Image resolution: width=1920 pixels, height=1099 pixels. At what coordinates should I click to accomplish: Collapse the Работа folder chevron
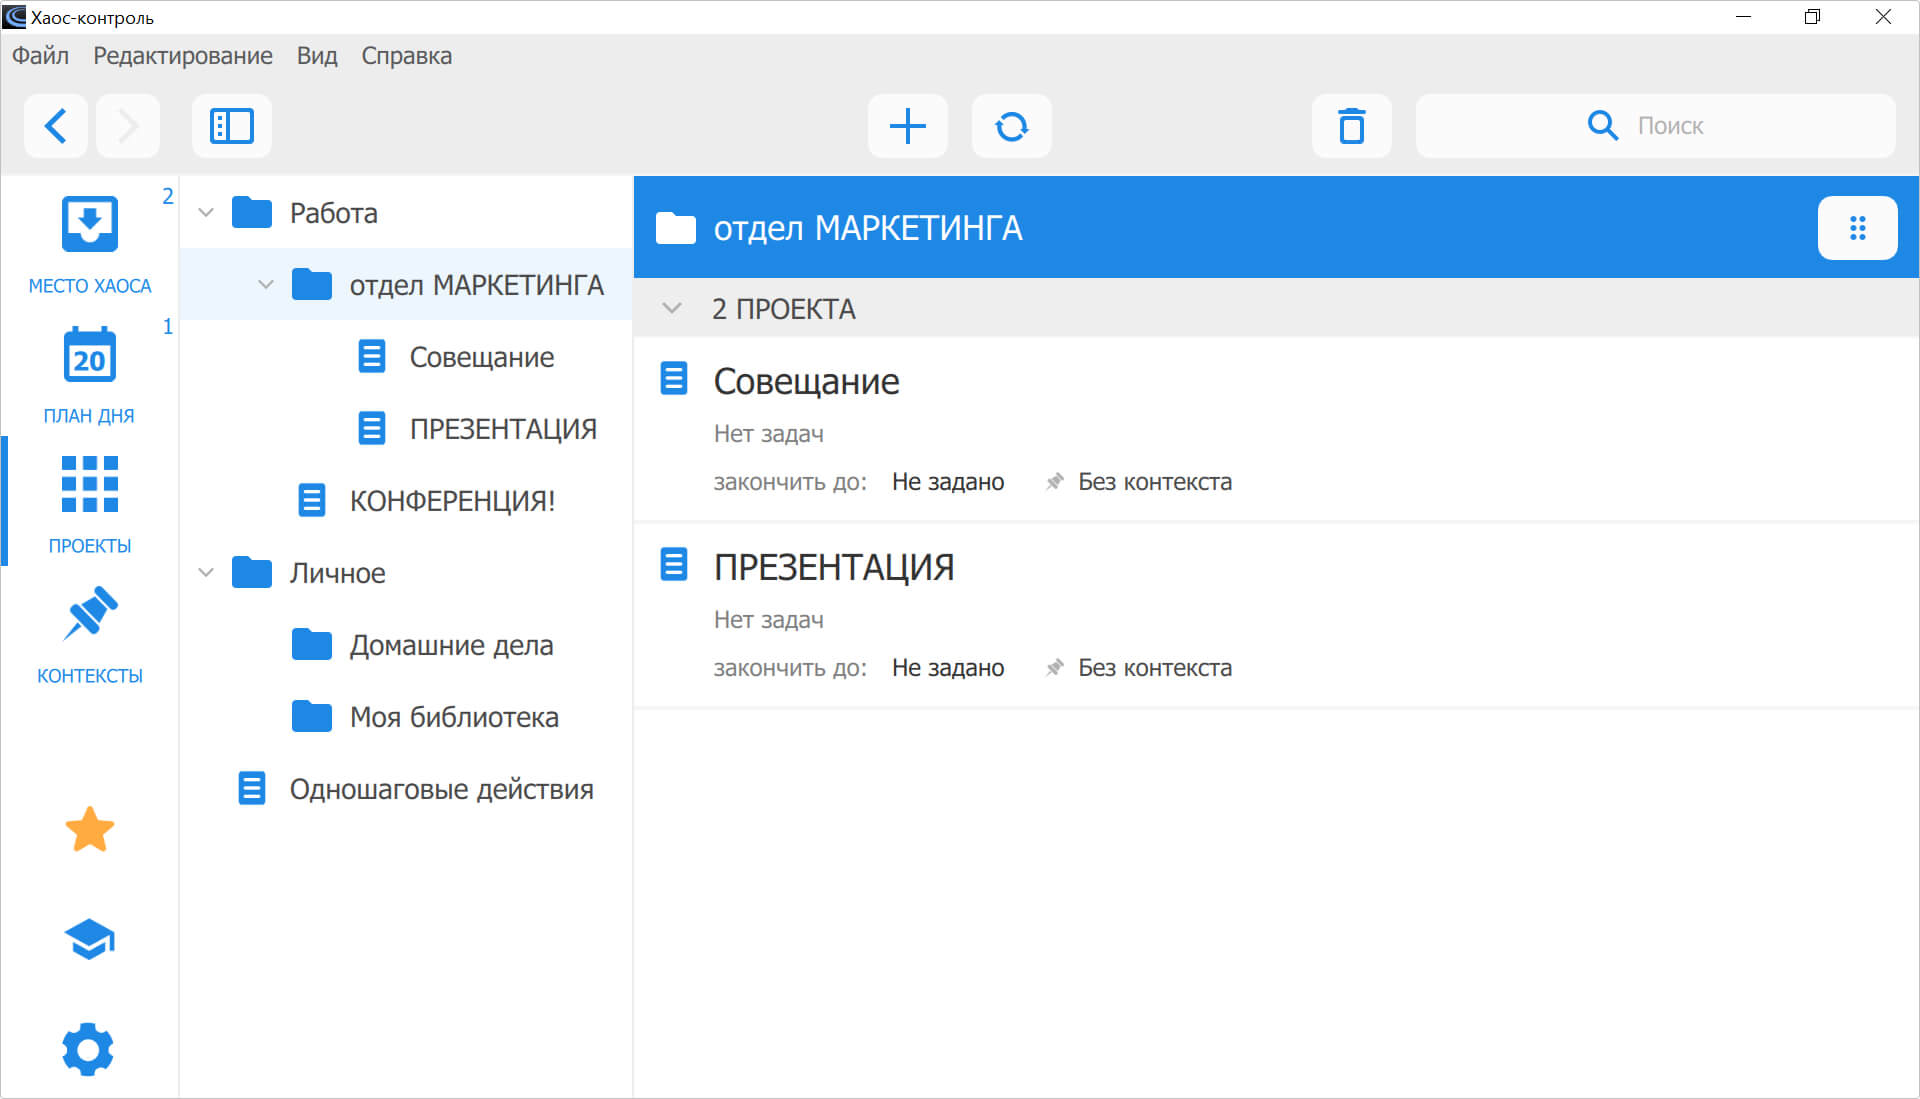tap(206, 212)
